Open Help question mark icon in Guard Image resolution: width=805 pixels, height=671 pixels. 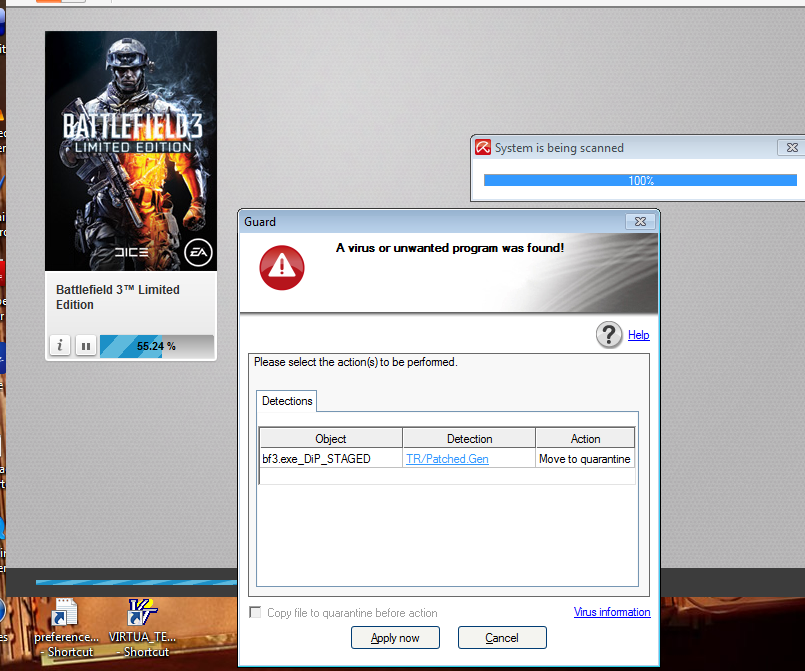(609, 335)
